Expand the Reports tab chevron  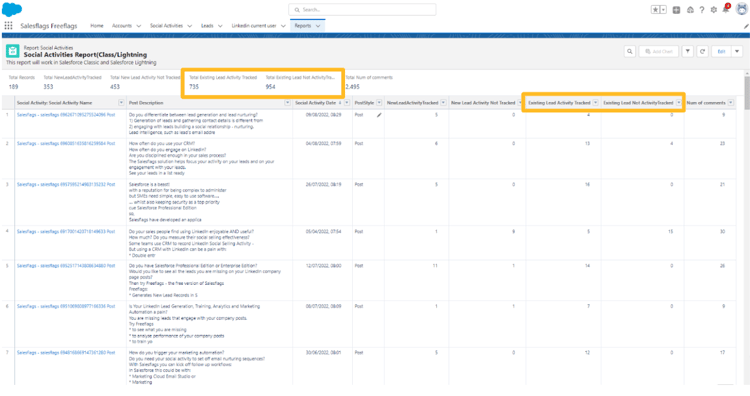(x=318, y=26)
